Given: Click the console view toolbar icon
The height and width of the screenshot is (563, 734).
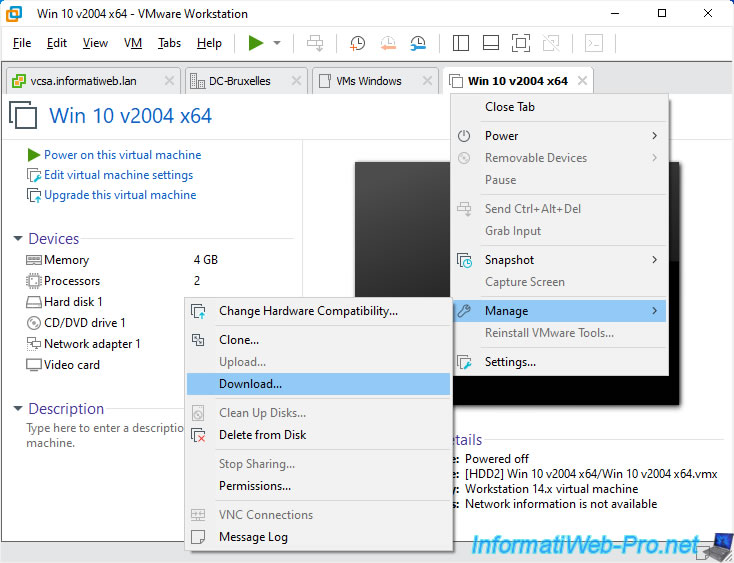Looking at the screenshot, I should tap(594, 43).
